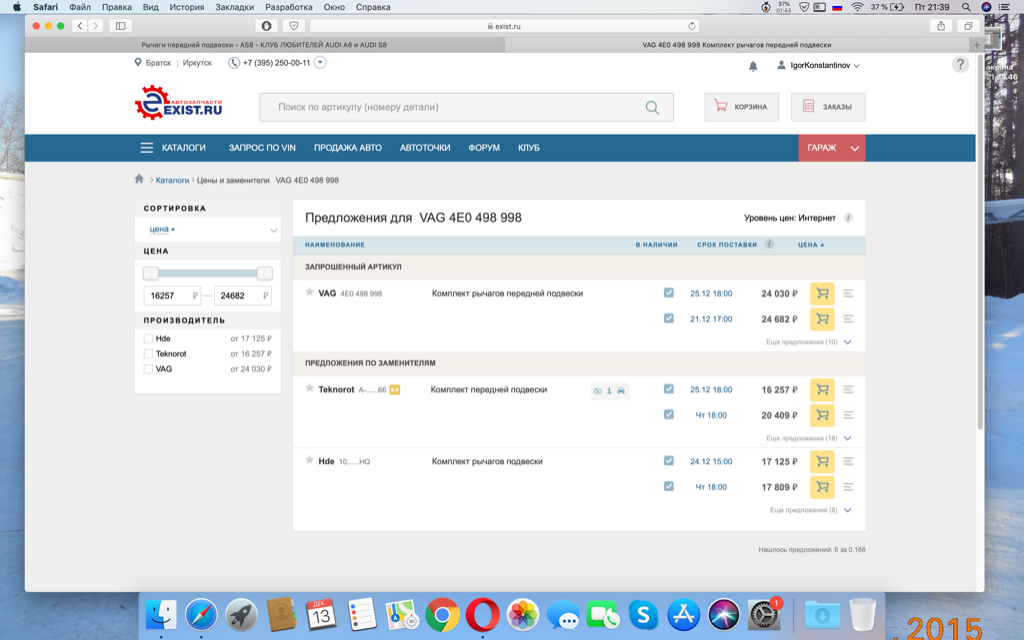The image size is (1024, 640).
Task: Add Teknorot 16 257 ₽ offer to cart
Action: (x=821, y=390)
